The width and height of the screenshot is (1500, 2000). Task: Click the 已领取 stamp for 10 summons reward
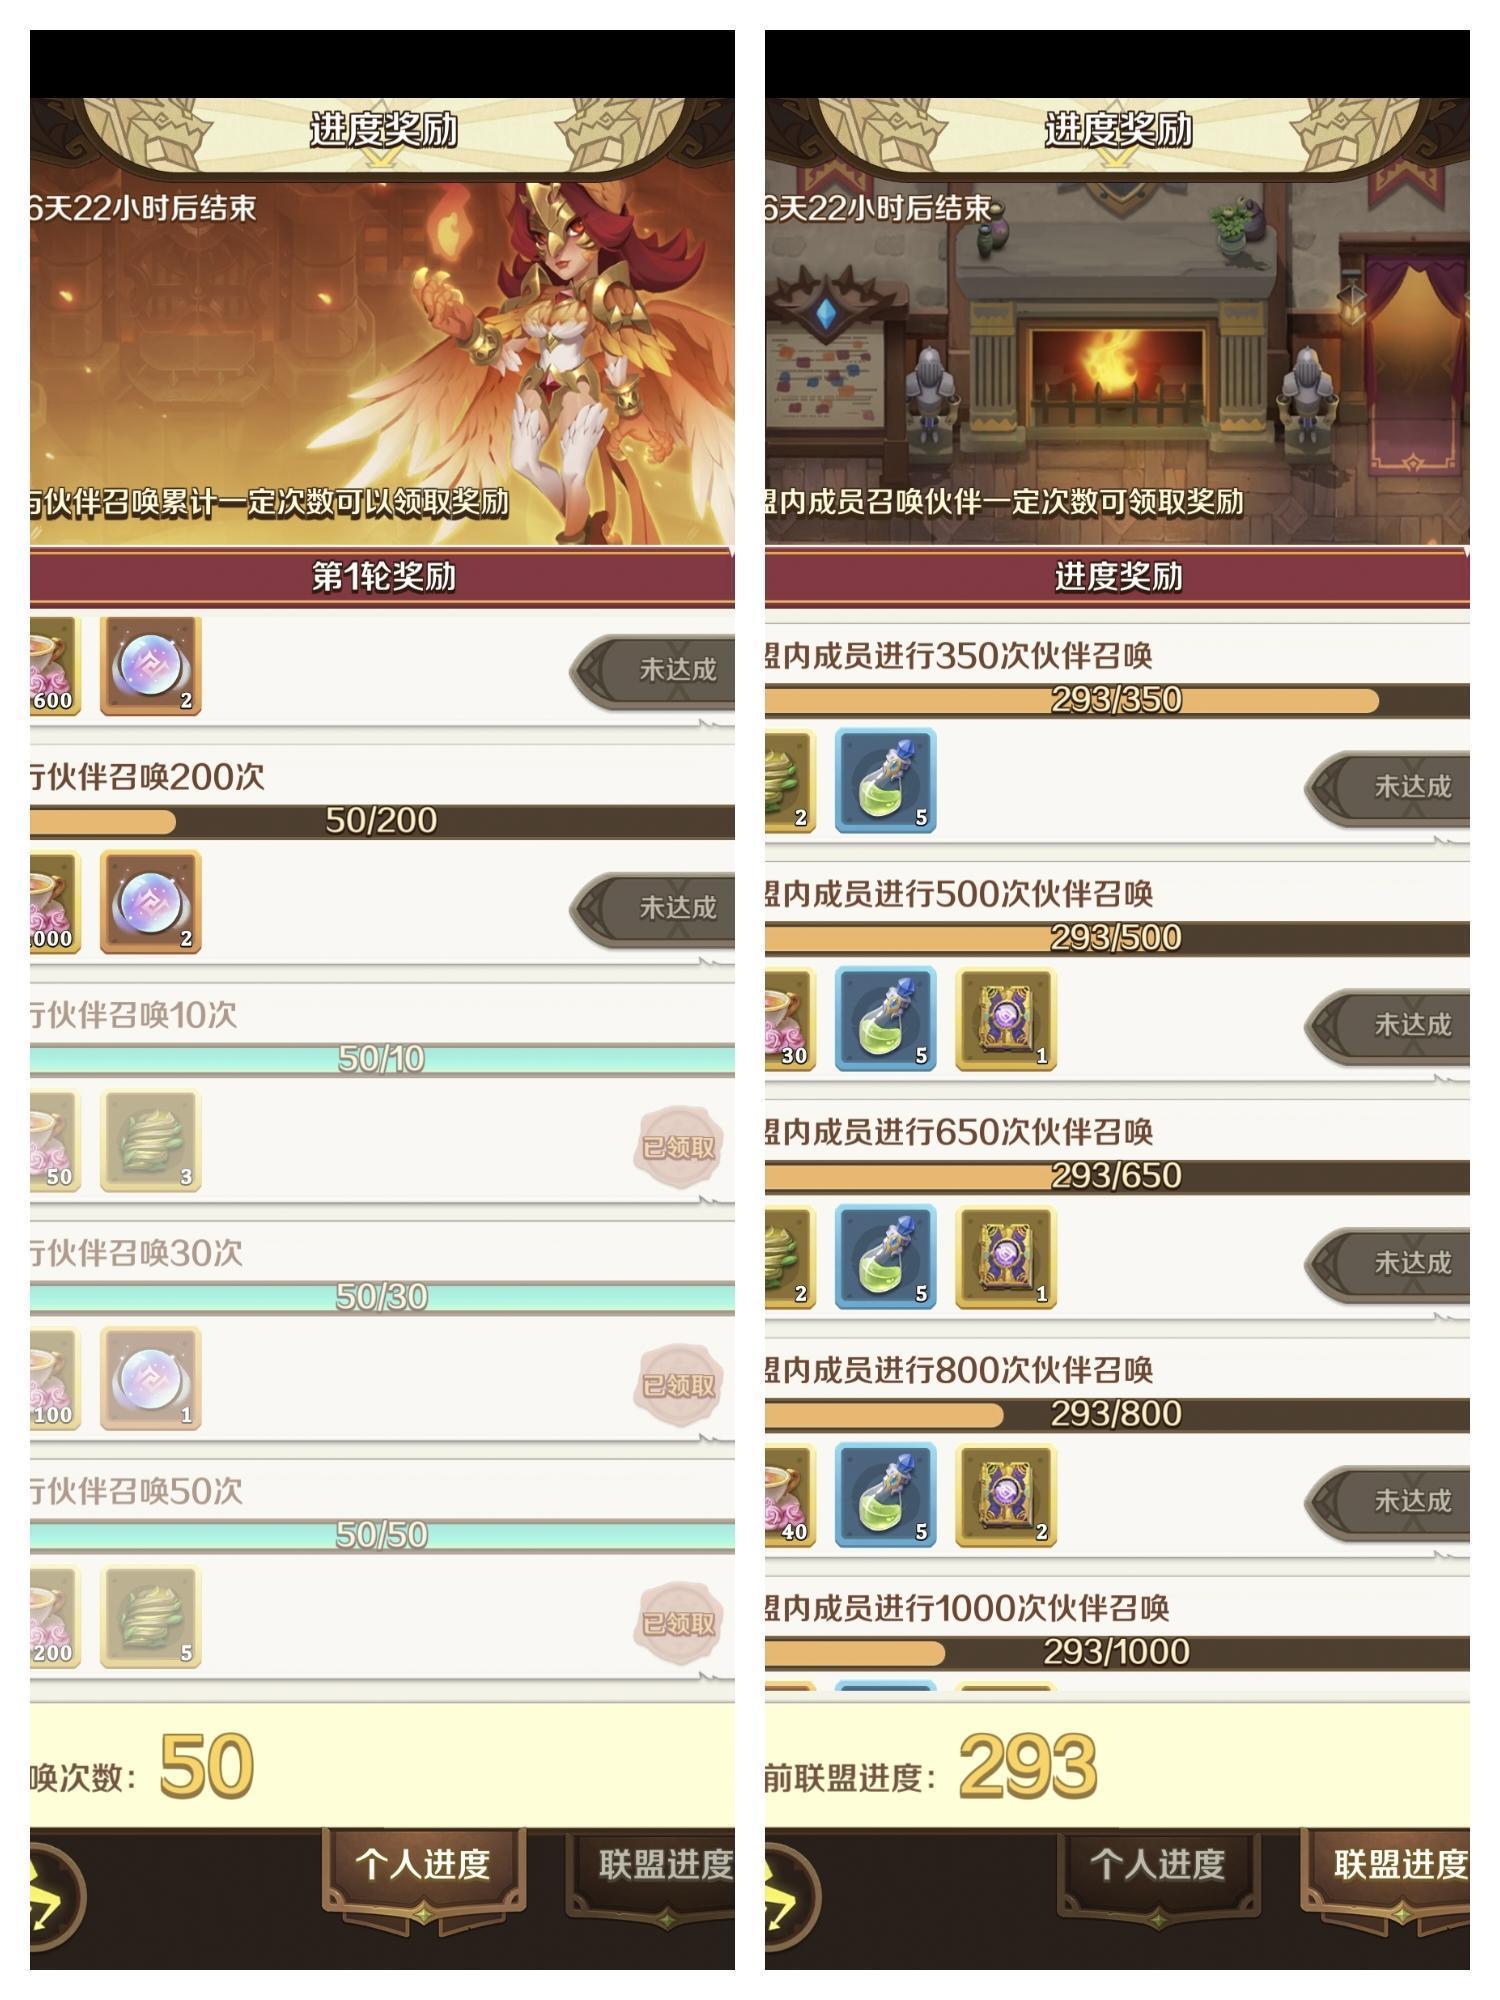[x=678, y=1147]
